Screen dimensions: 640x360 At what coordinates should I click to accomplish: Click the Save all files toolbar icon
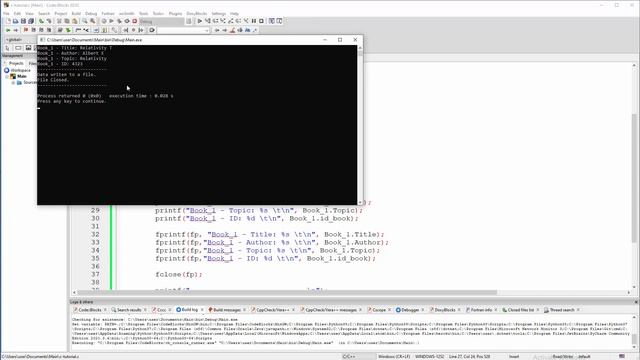[x=31, y=21]
